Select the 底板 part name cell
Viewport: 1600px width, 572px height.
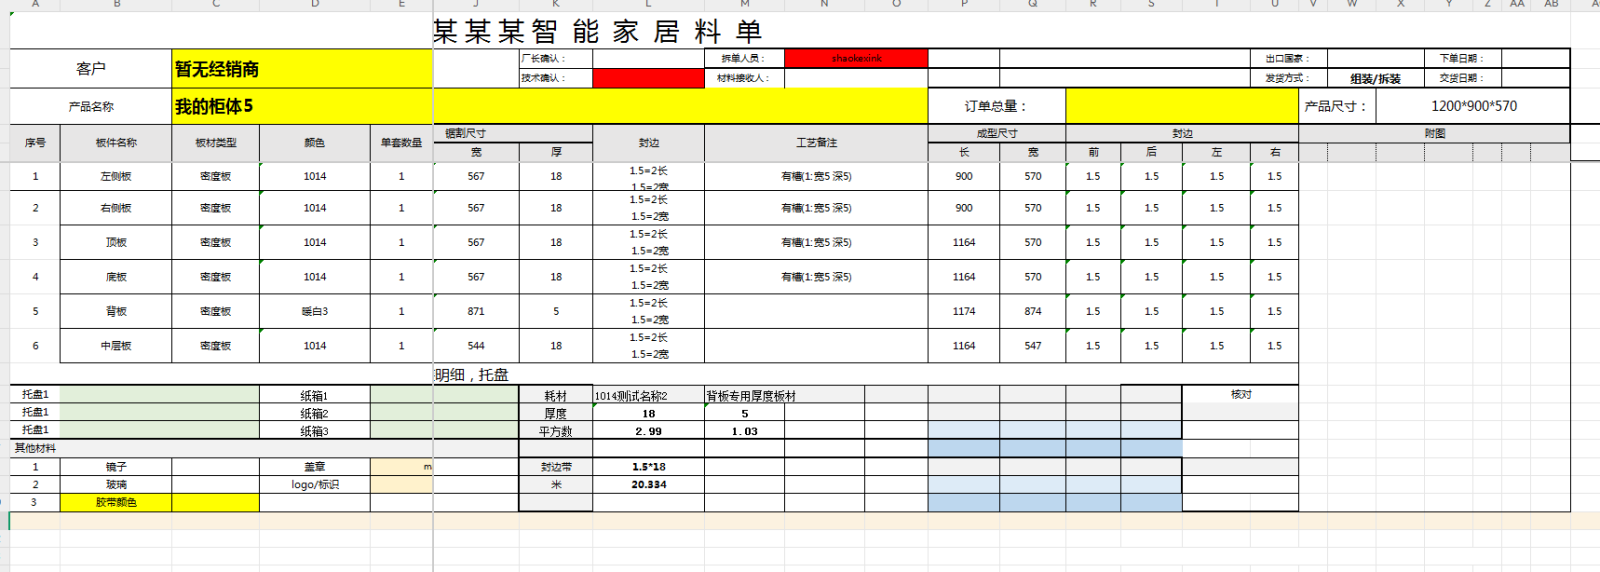click(x=116, y=277)
